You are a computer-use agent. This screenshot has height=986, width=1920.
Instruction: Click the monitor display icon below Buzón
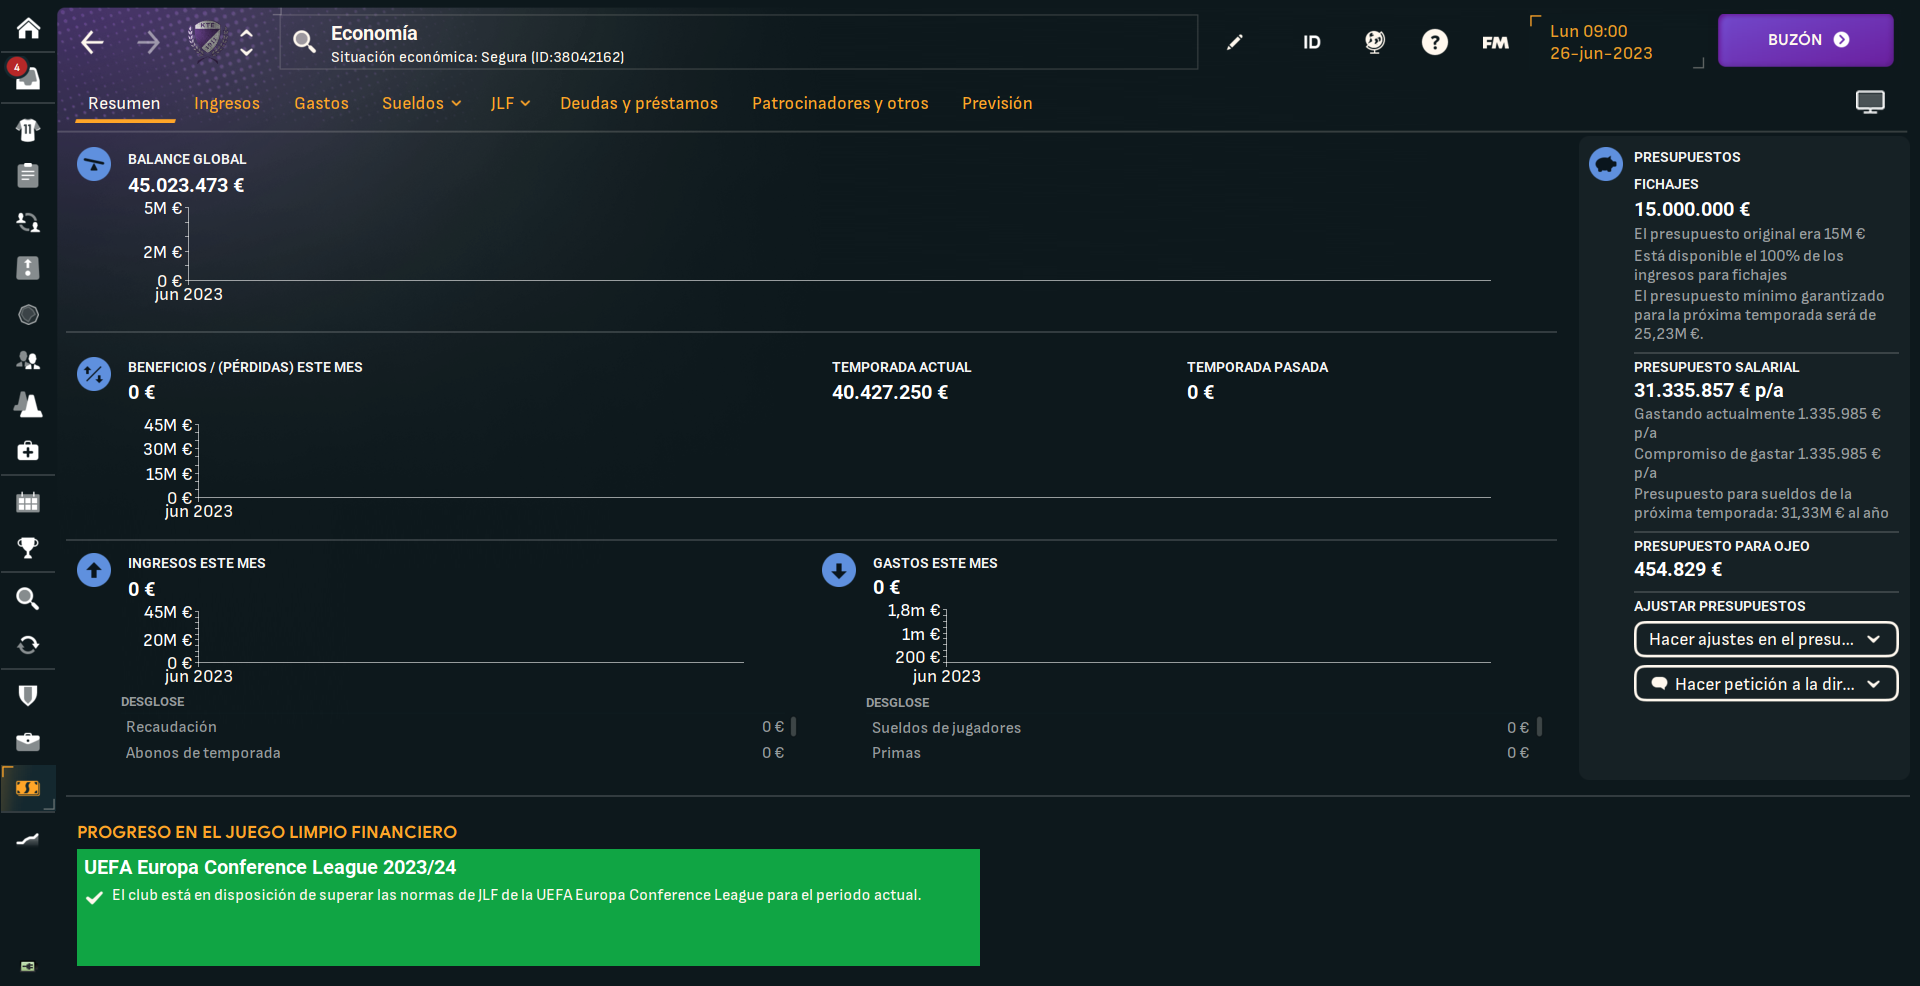click(1870, 102)
